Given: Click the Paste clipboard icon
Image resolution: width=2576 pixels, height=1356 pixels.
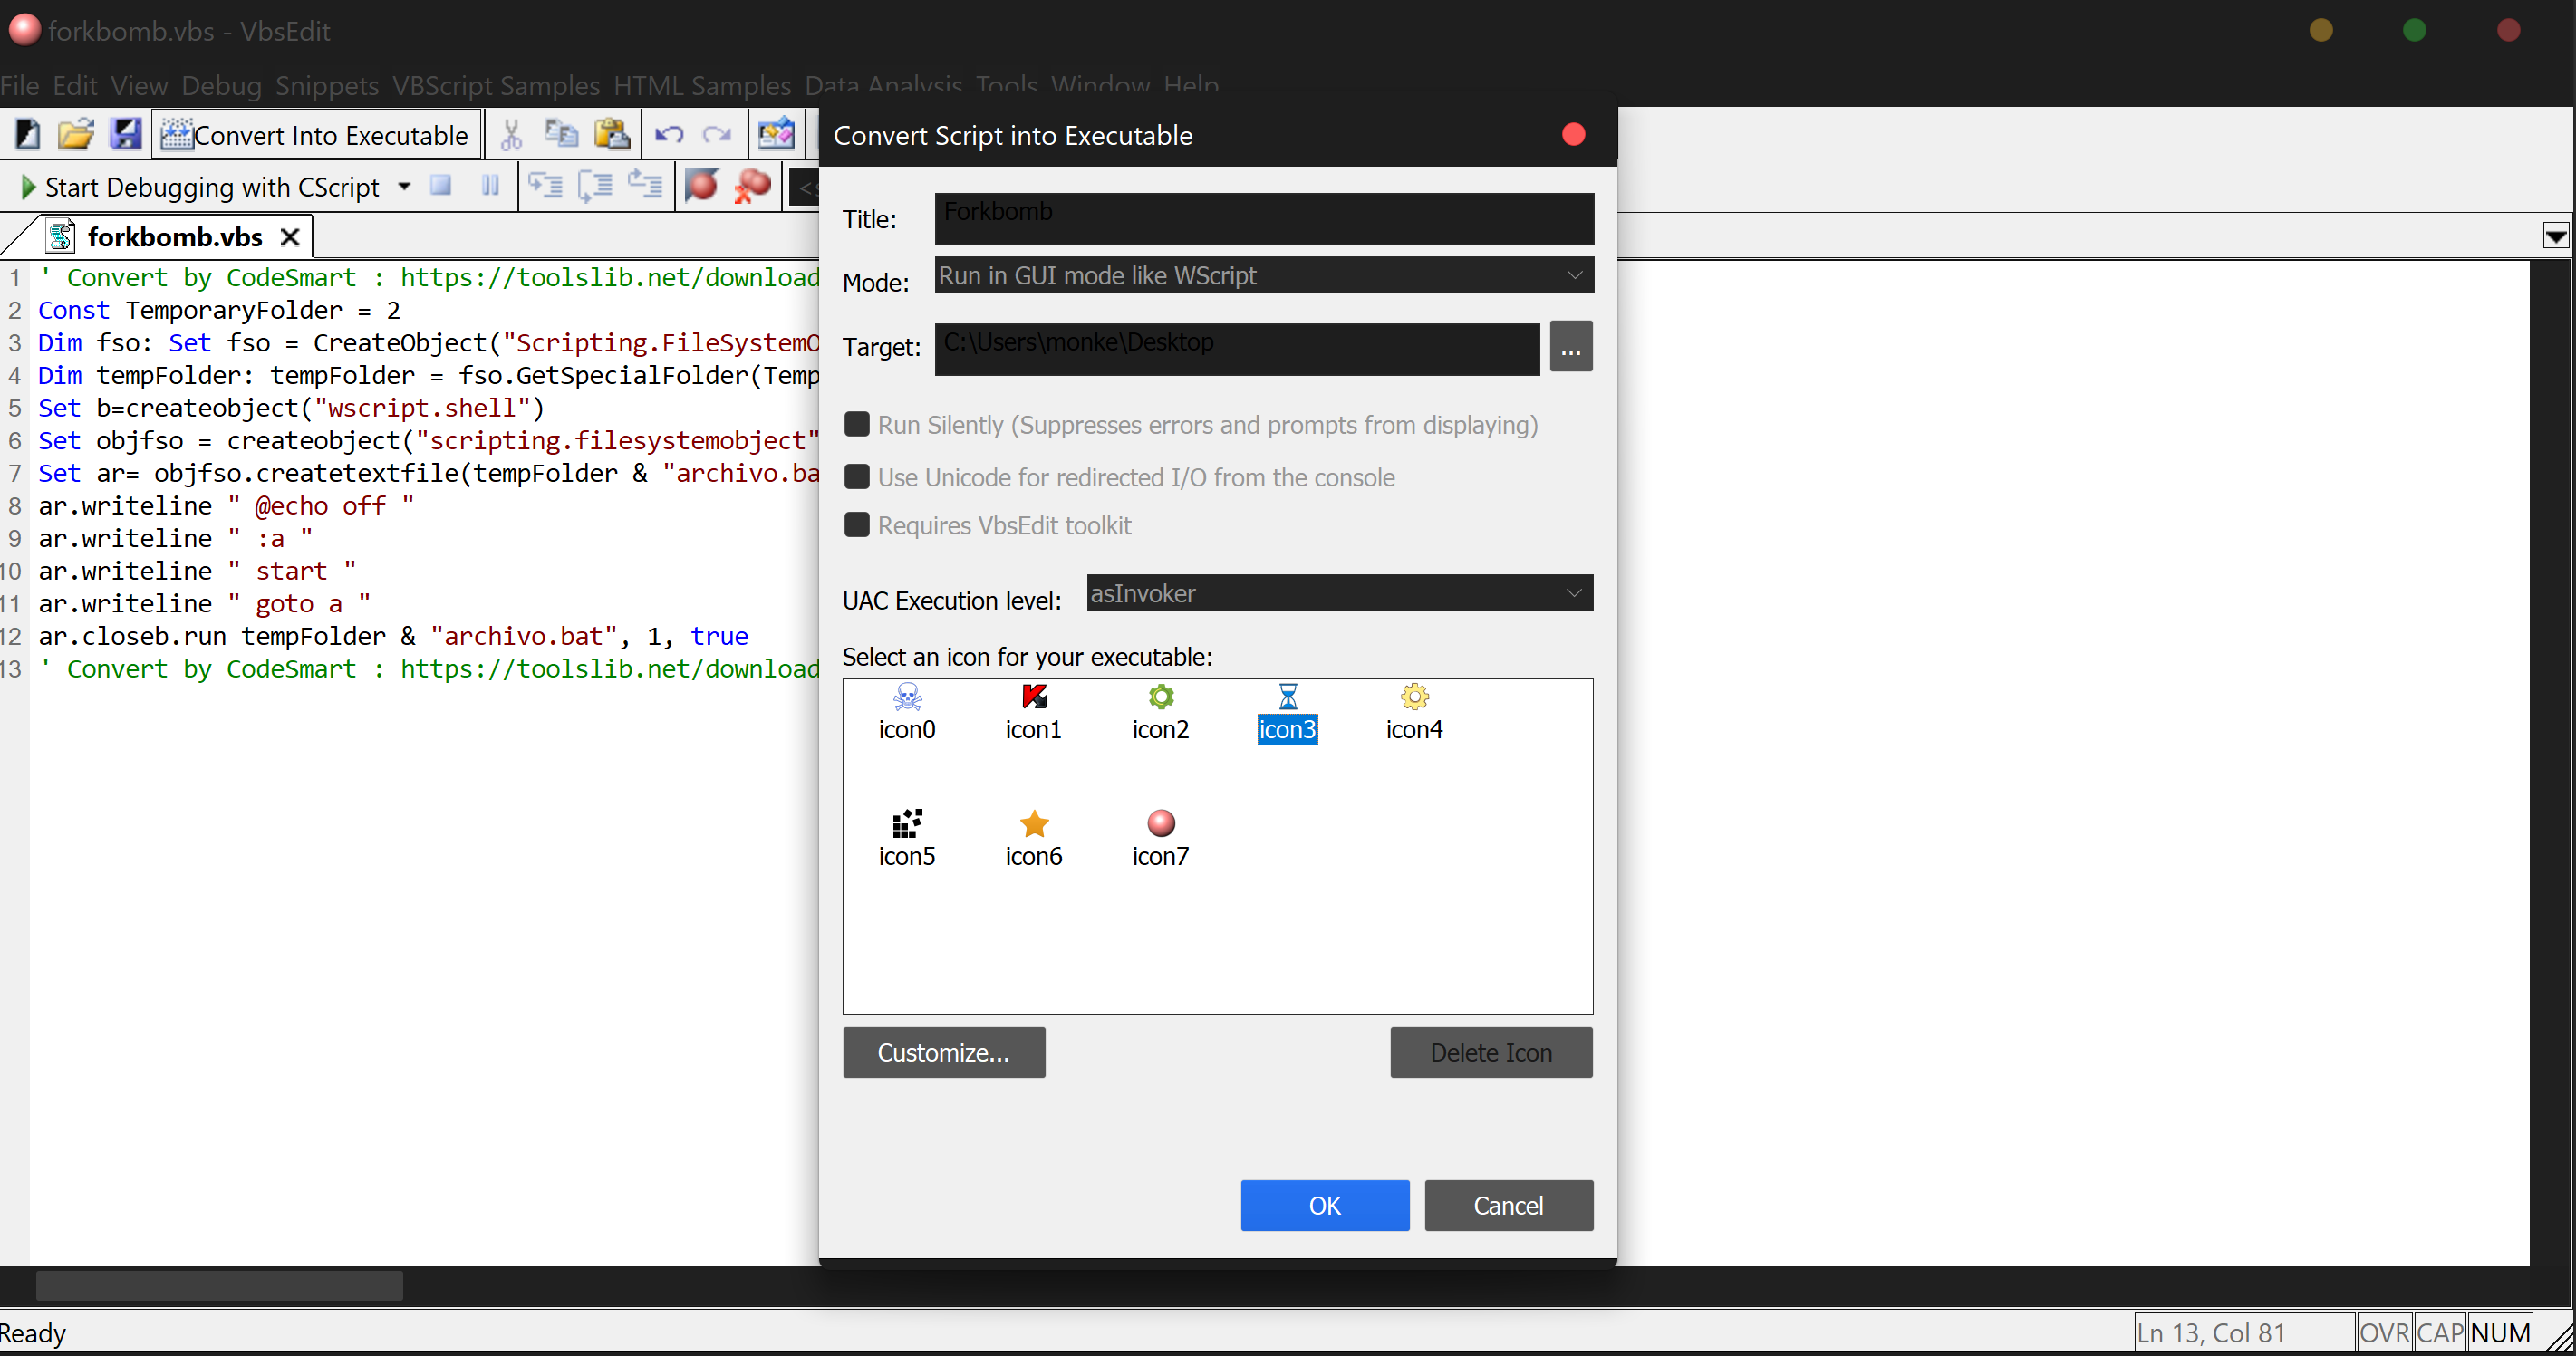Looking at the screenshot, I should [x=611, y=134].
